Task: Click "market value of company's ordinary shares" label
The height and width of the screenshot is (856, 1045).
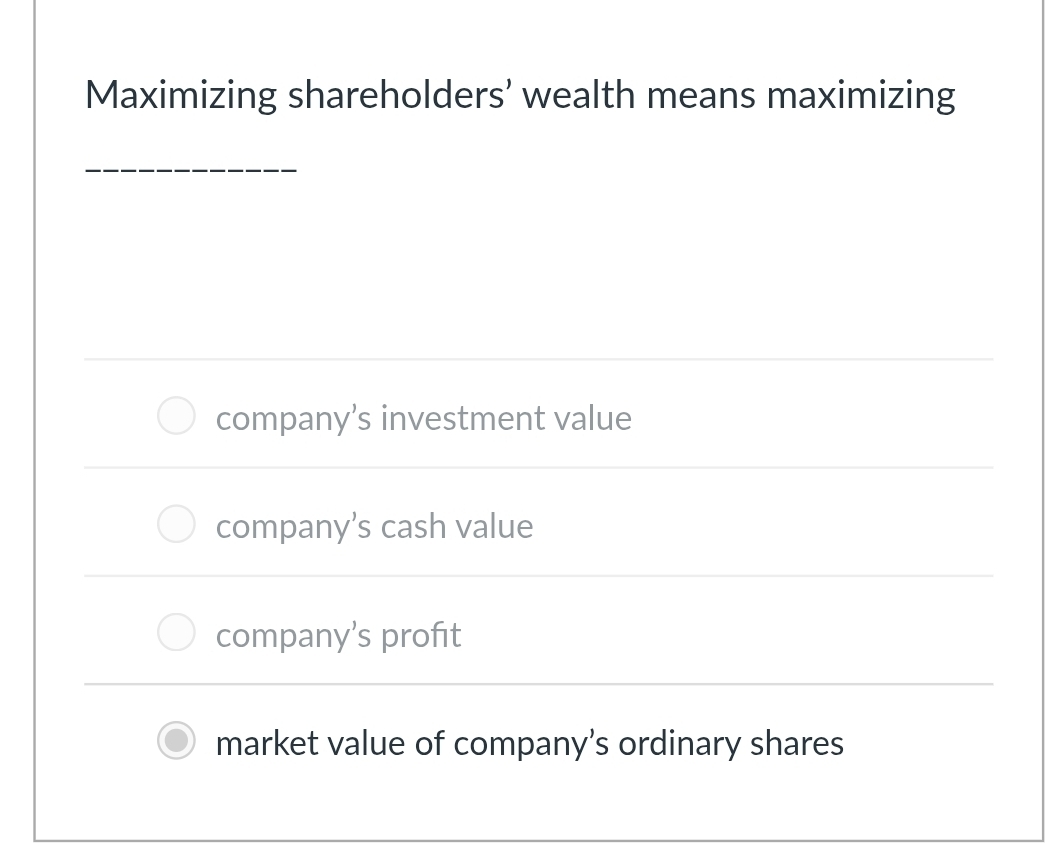Action: tap(529, 743)
